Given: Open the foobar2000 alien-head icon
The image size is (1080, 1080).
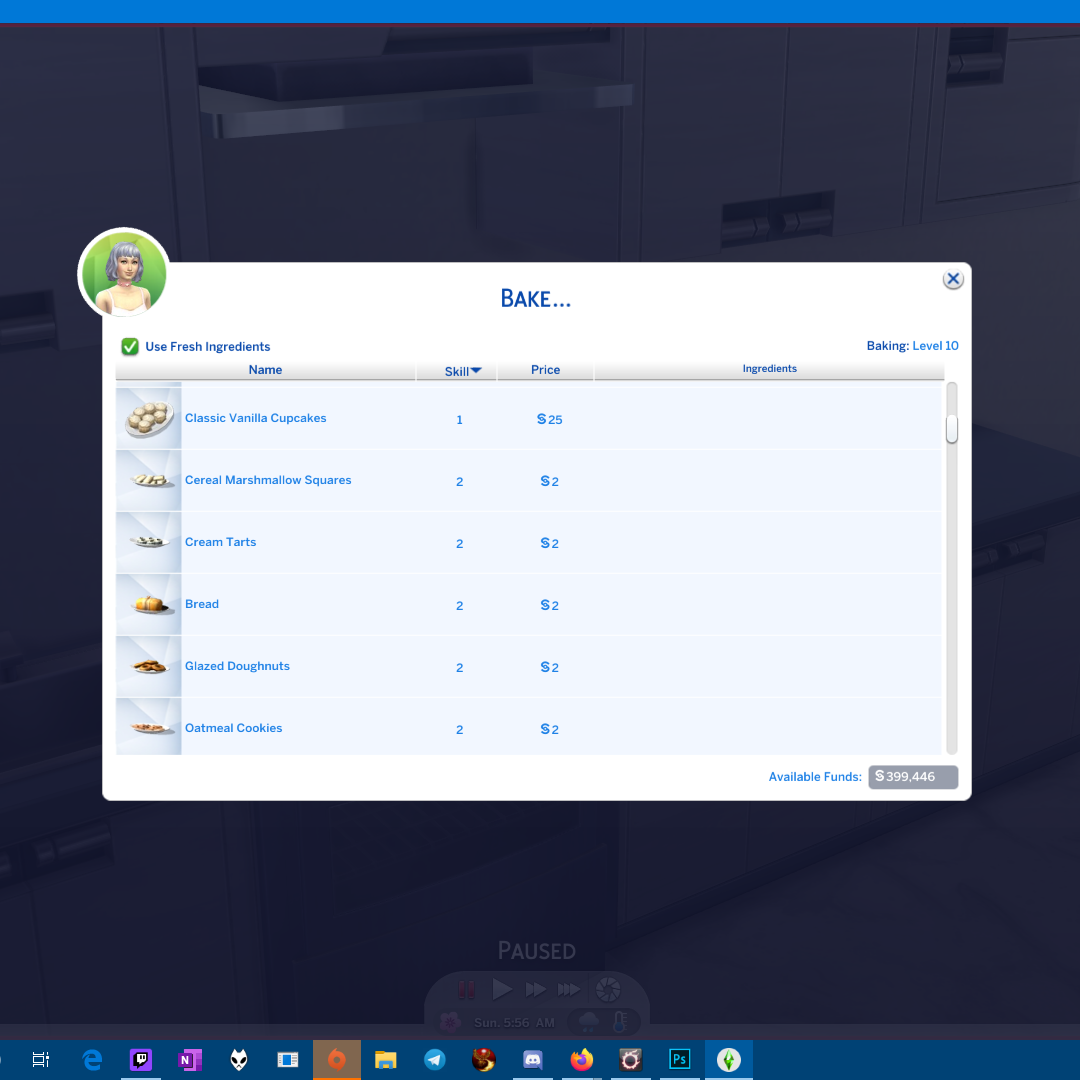Looking at the screenshot, I should [x=238, y=1059].
